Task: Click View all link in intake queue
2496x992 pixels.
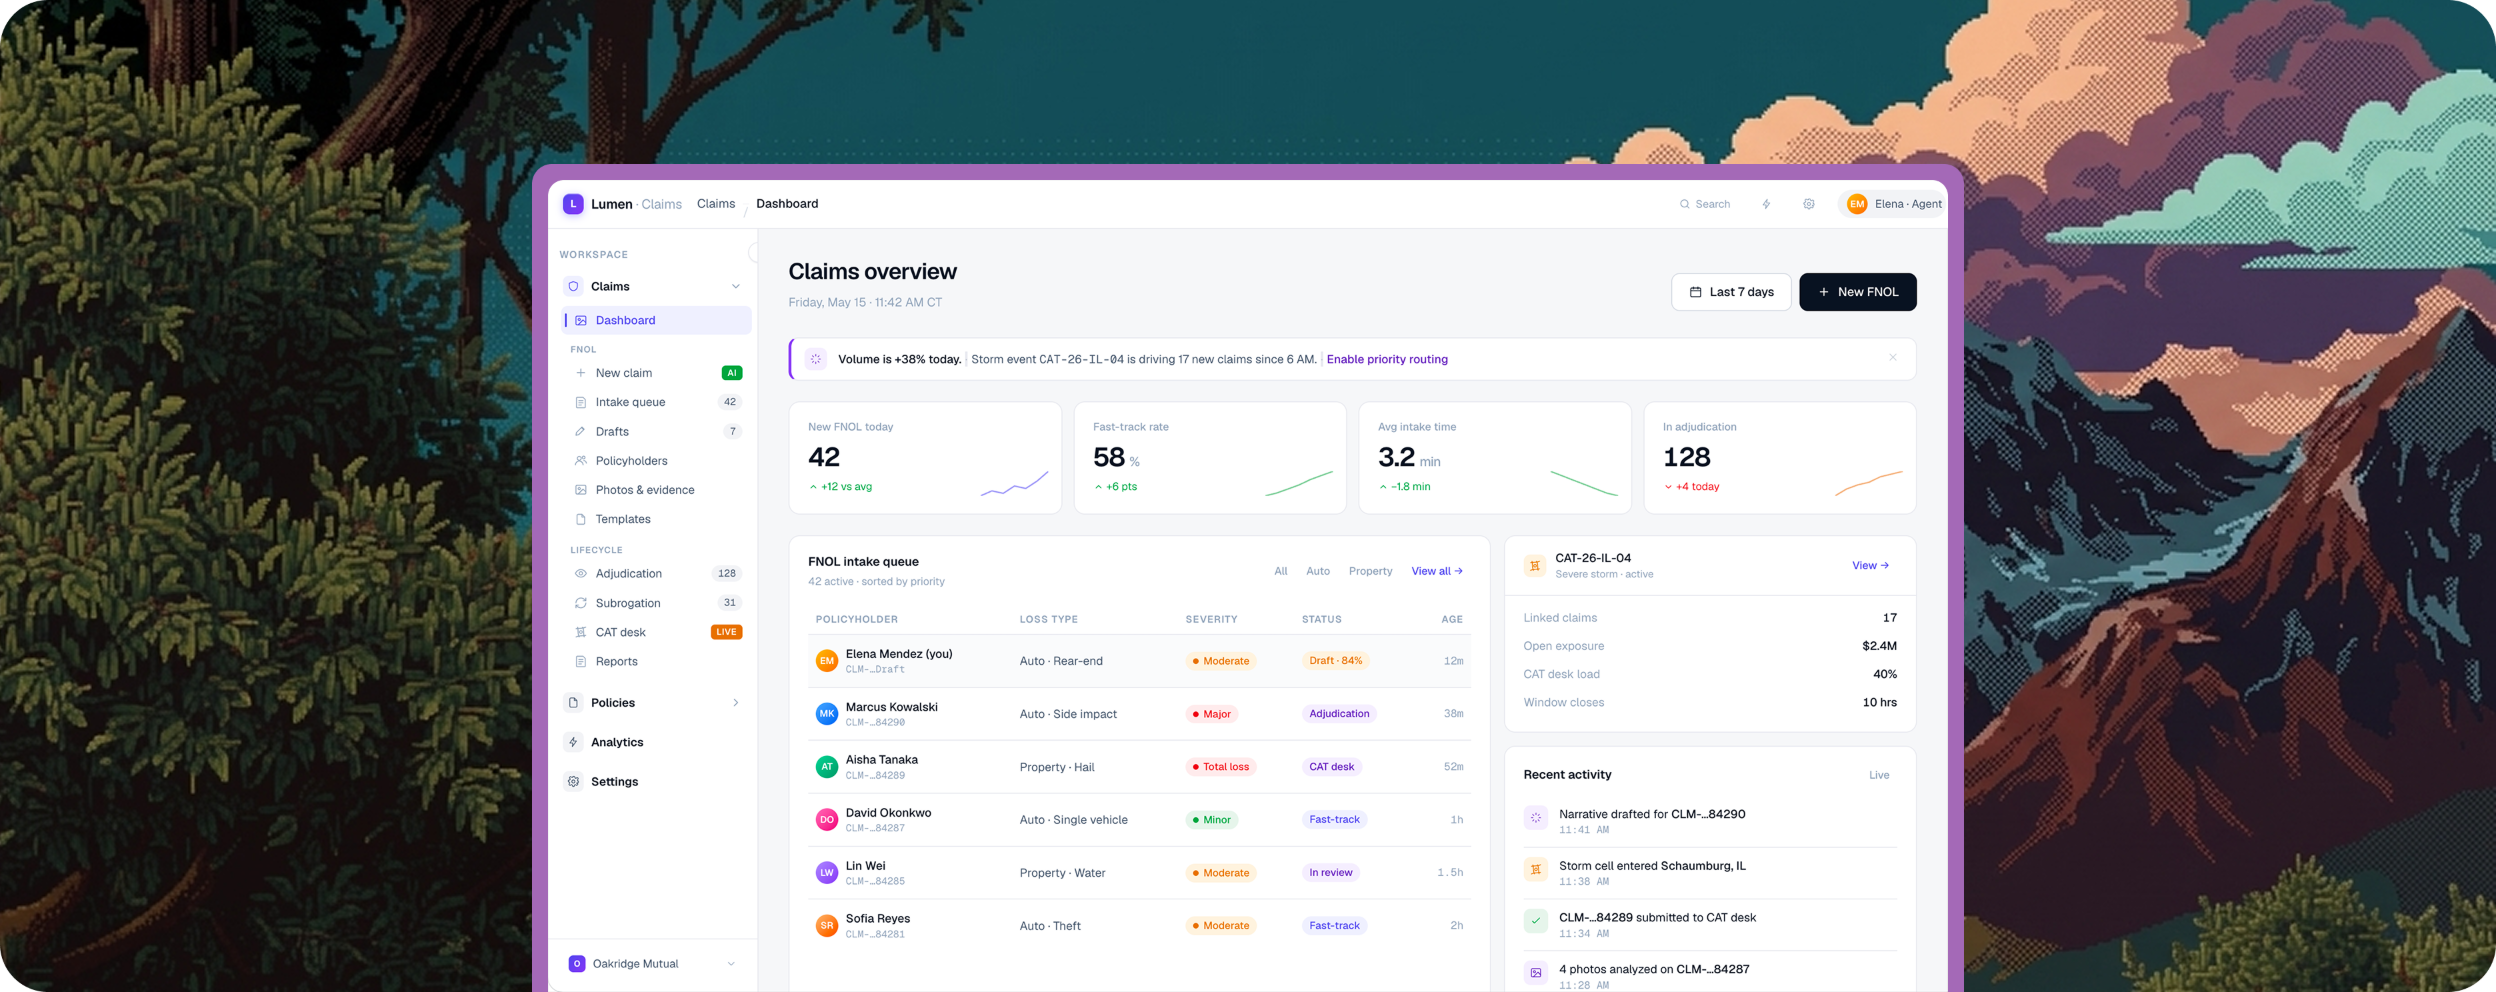Action: pos(1437,571)
